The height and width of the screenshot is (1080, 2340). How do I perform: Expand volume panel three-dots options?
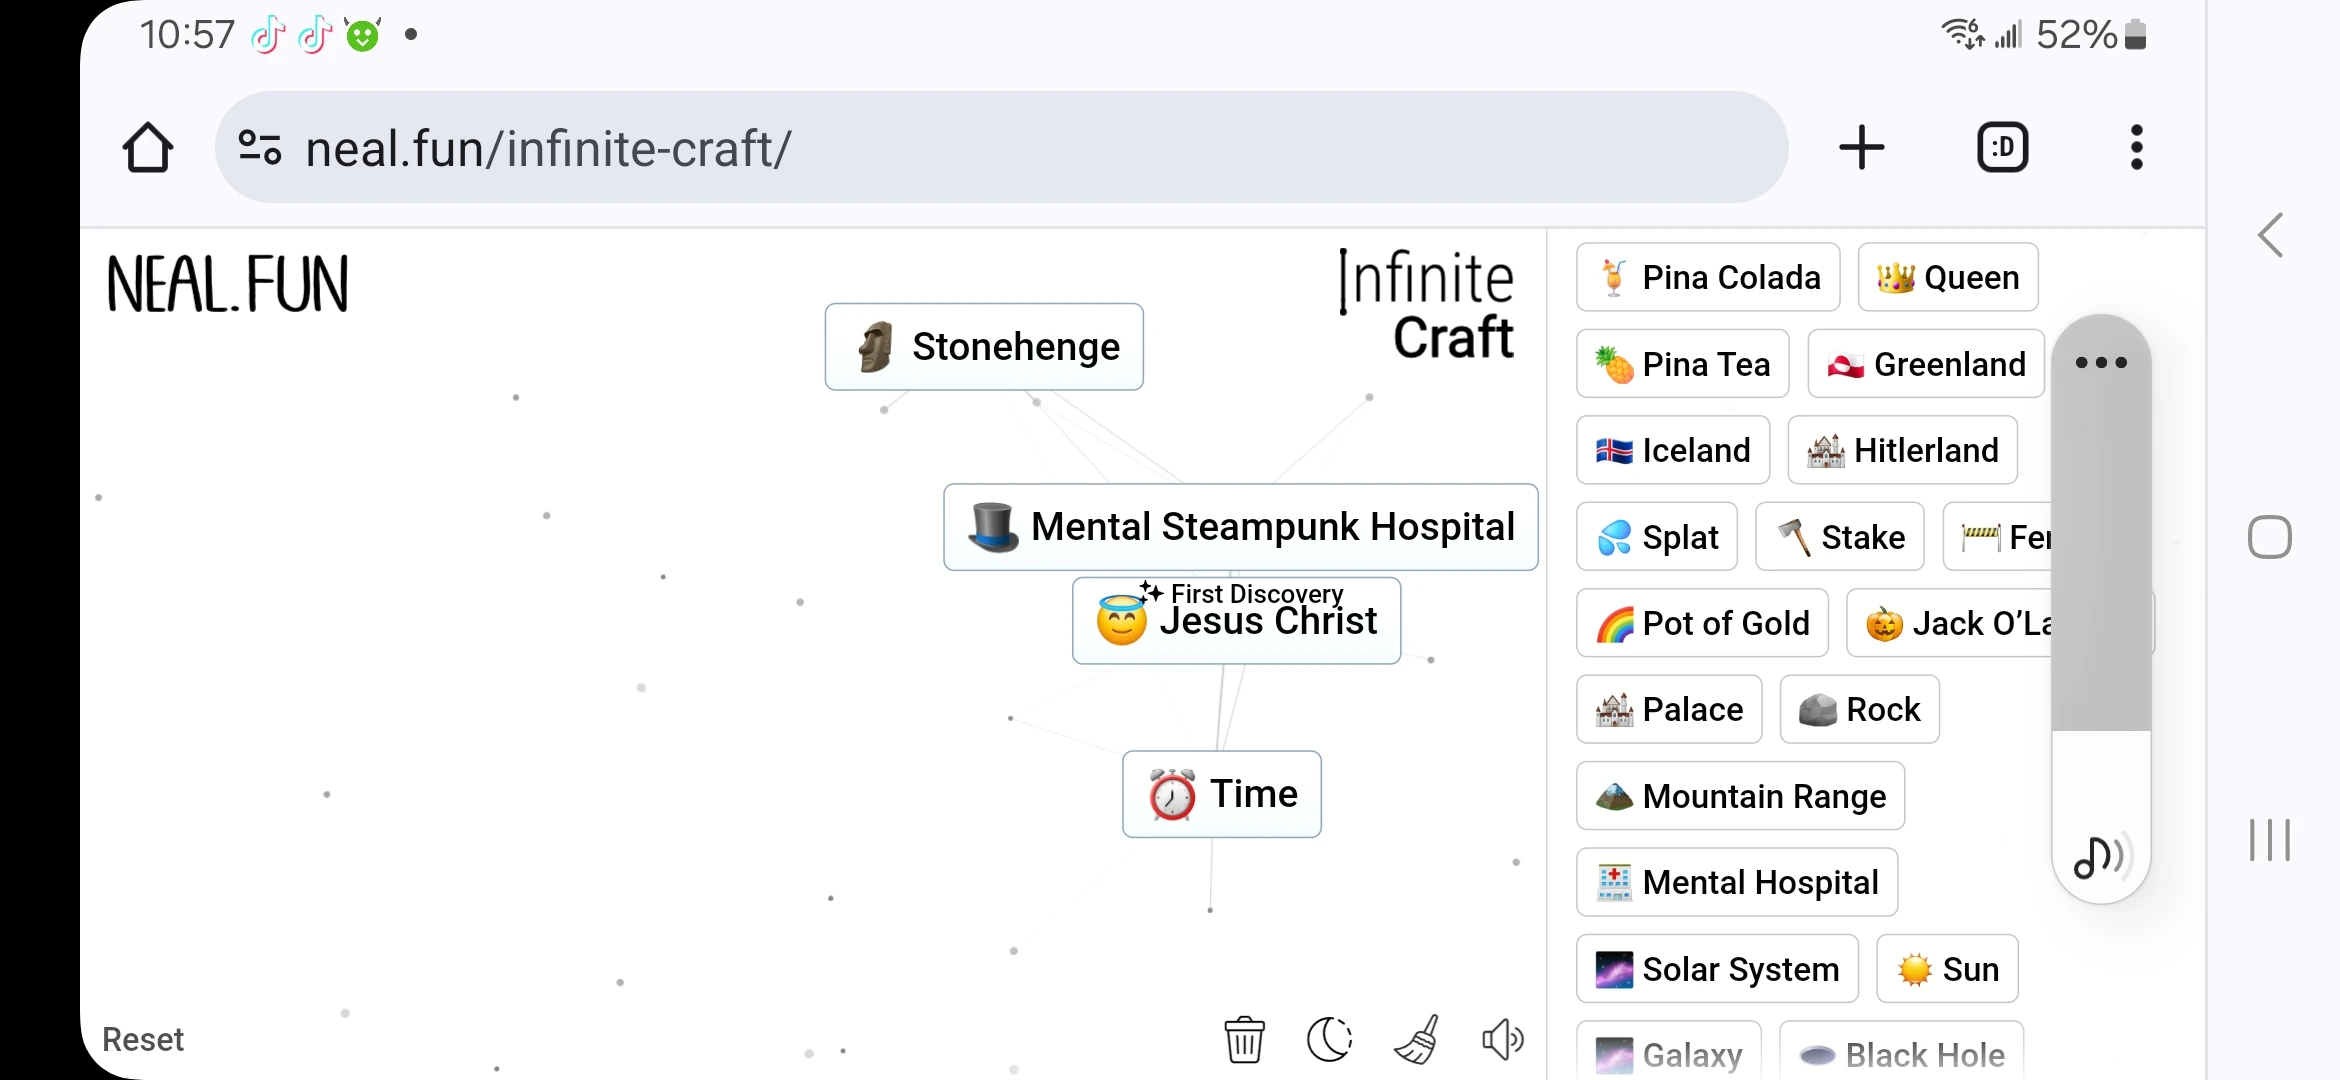click(x=2100, y=363)
